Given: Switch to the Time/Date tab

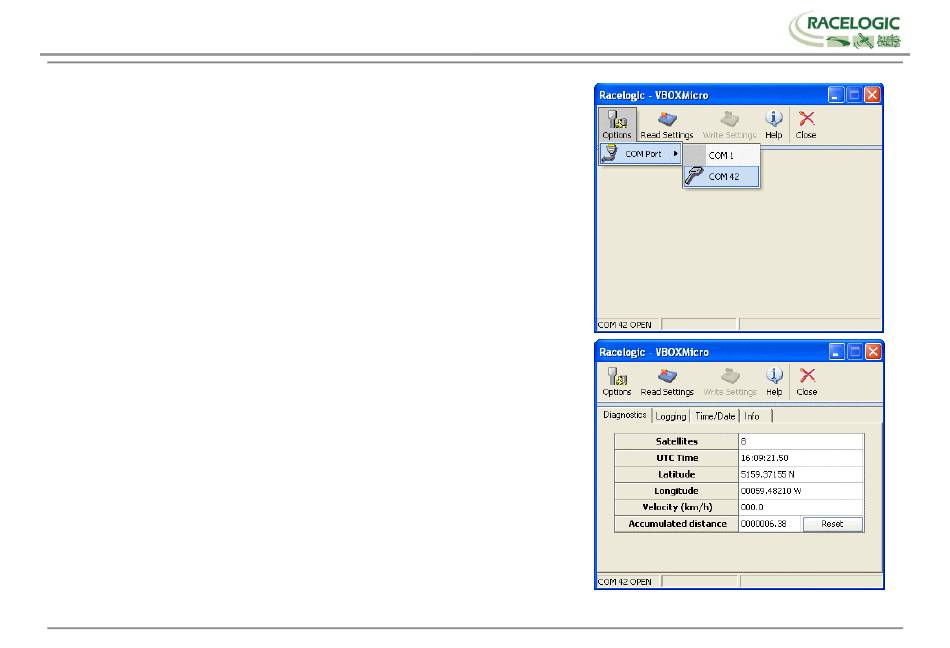Looking at the screenshot, I should pyautogui.click(x=715, y=416).
